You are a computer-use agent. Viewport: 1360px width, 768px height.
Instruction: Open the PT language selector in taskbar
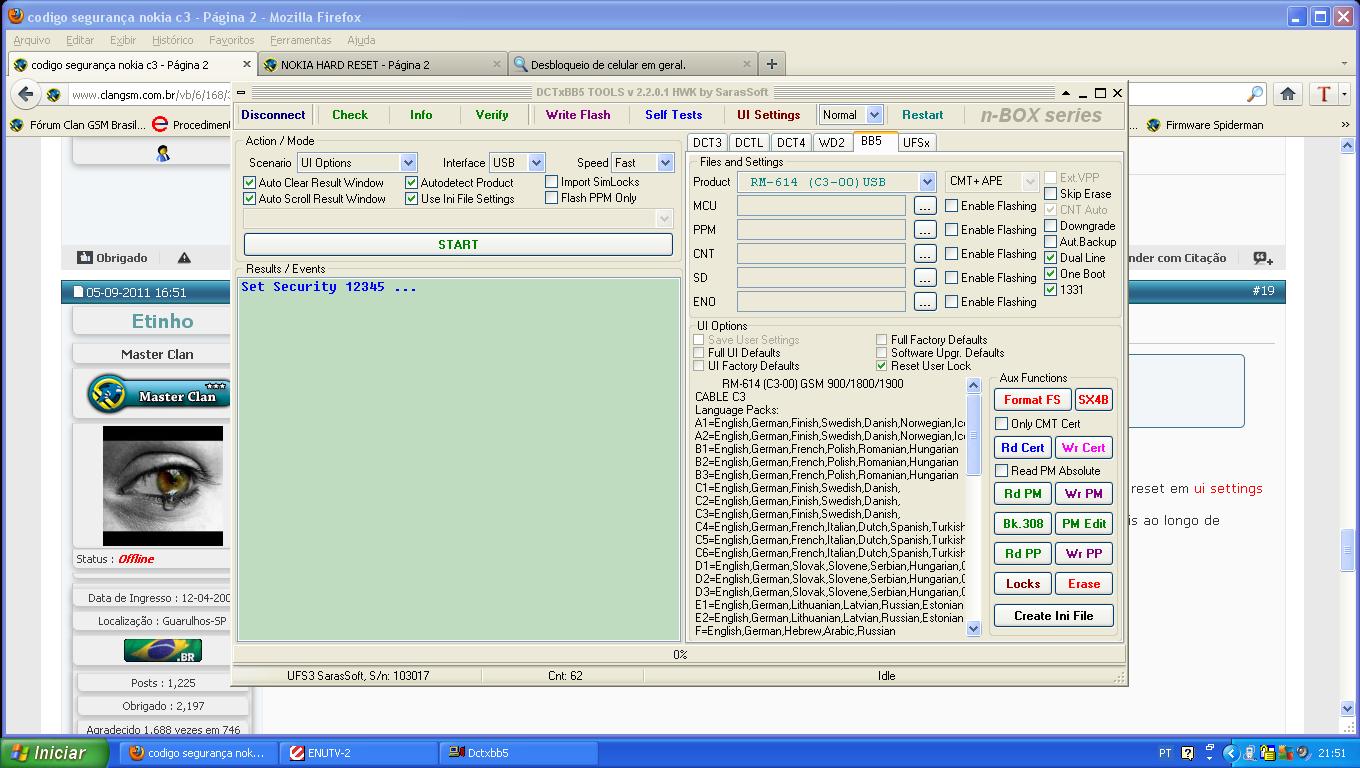(1165, 753)
